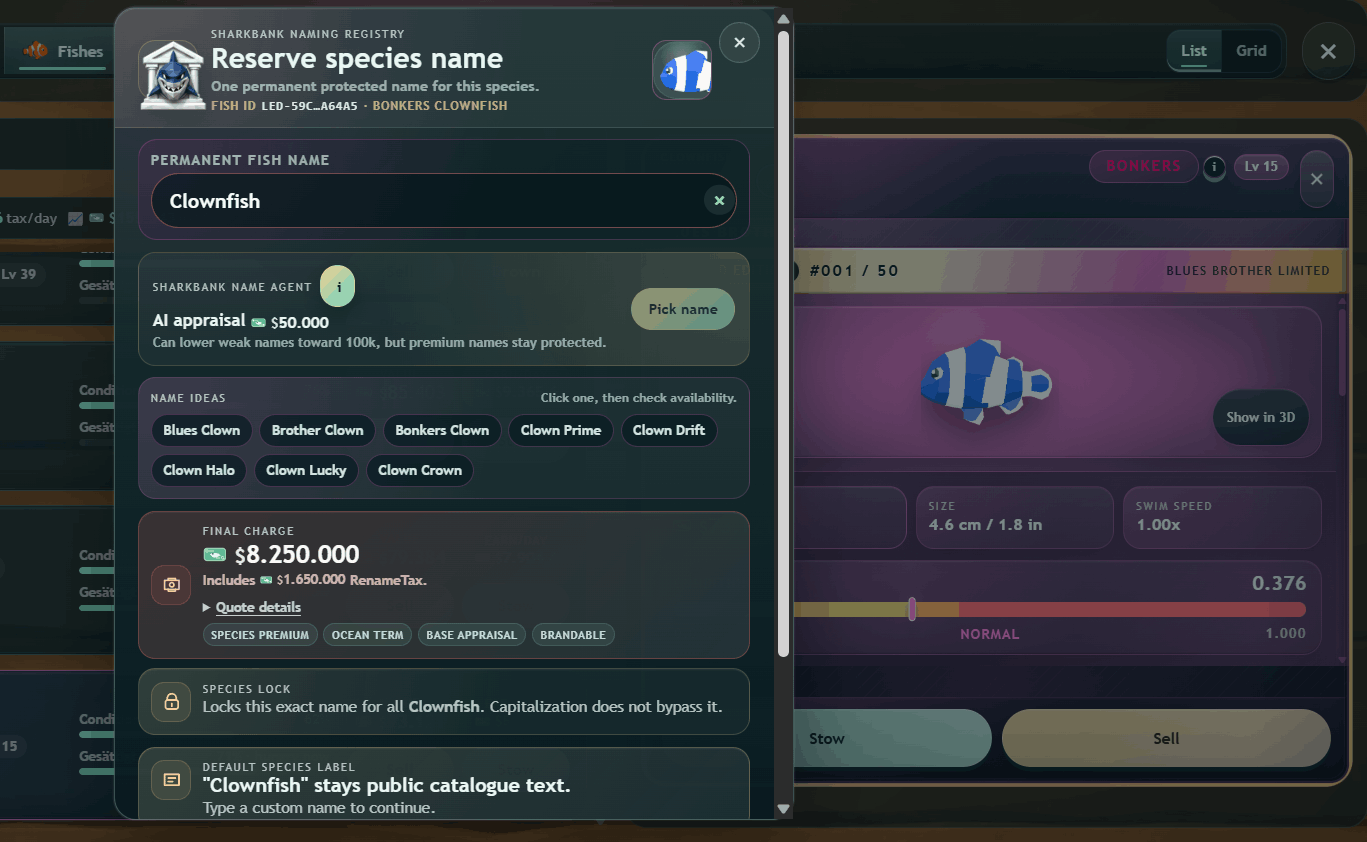Click the default species label icon
Image resolution: width=1367 pixels, height=842 pixels.
tap(171, 779)
